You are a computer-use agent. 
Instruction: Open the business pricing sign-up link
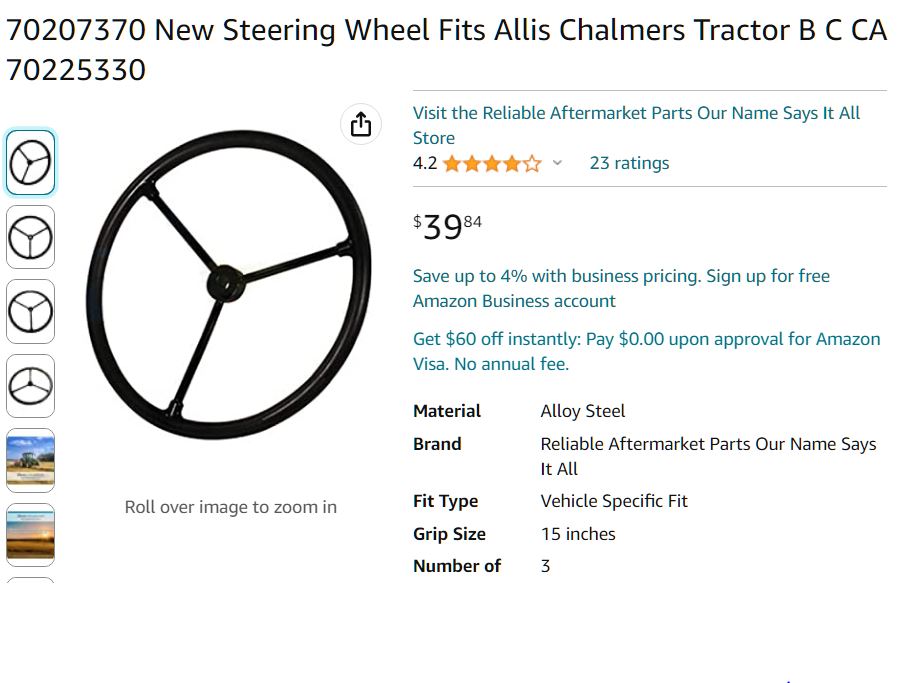[621, 288]
